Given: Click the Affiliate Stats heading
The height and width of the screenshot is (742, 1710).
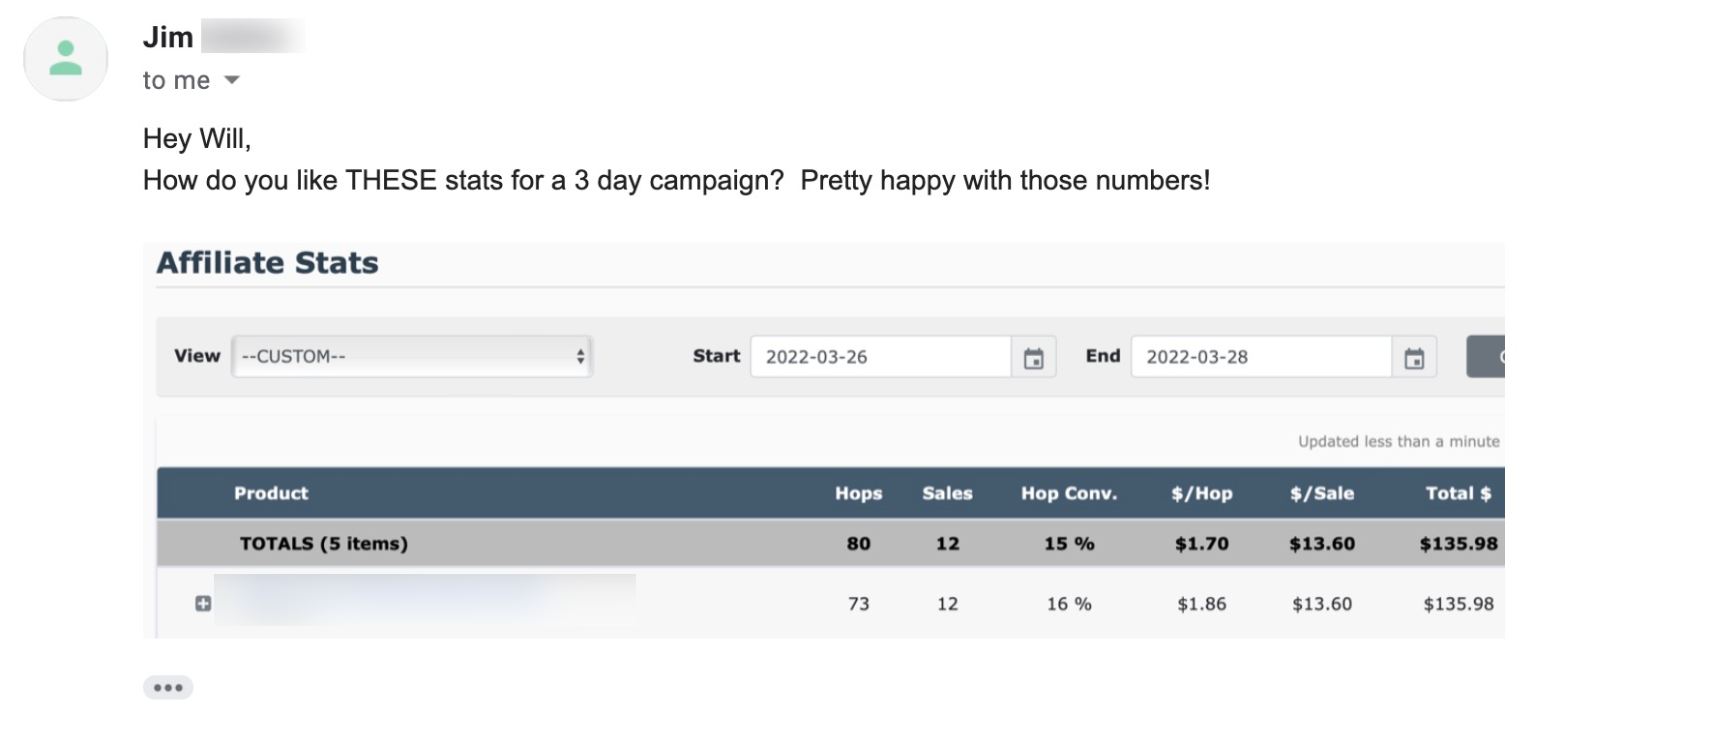Looking at the screenshot, I should tap(267, 263).
